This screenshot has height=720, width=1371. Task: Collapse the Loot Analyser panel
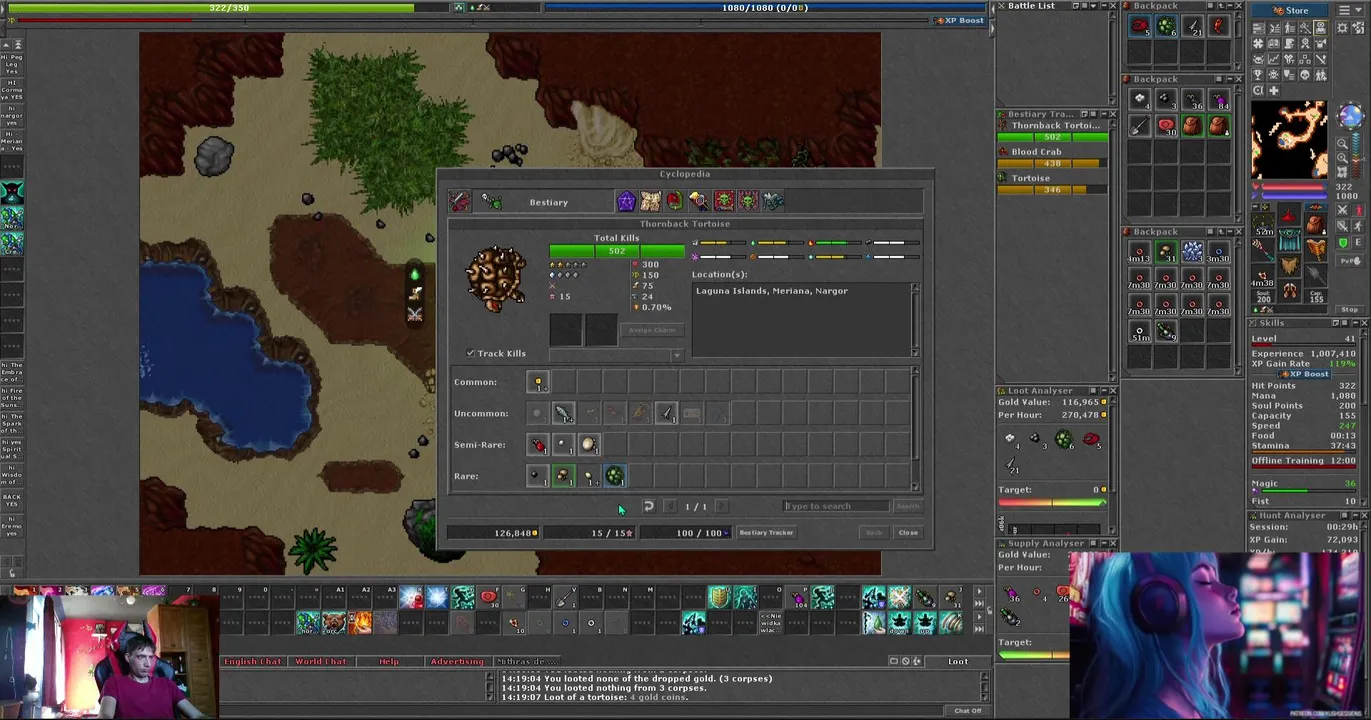(1103, 391)
